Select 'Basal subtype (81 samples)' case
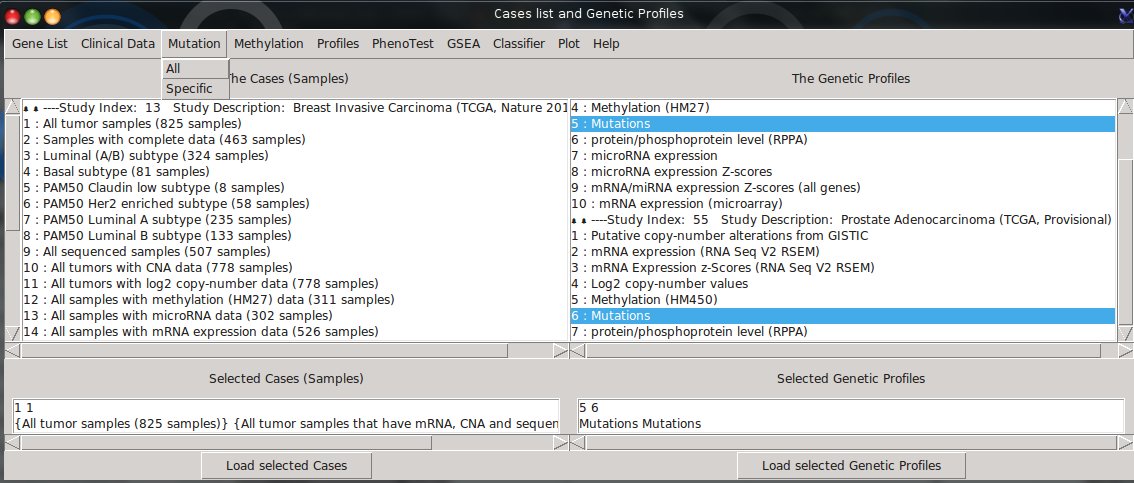1134x483 pixels. (116, 172)
